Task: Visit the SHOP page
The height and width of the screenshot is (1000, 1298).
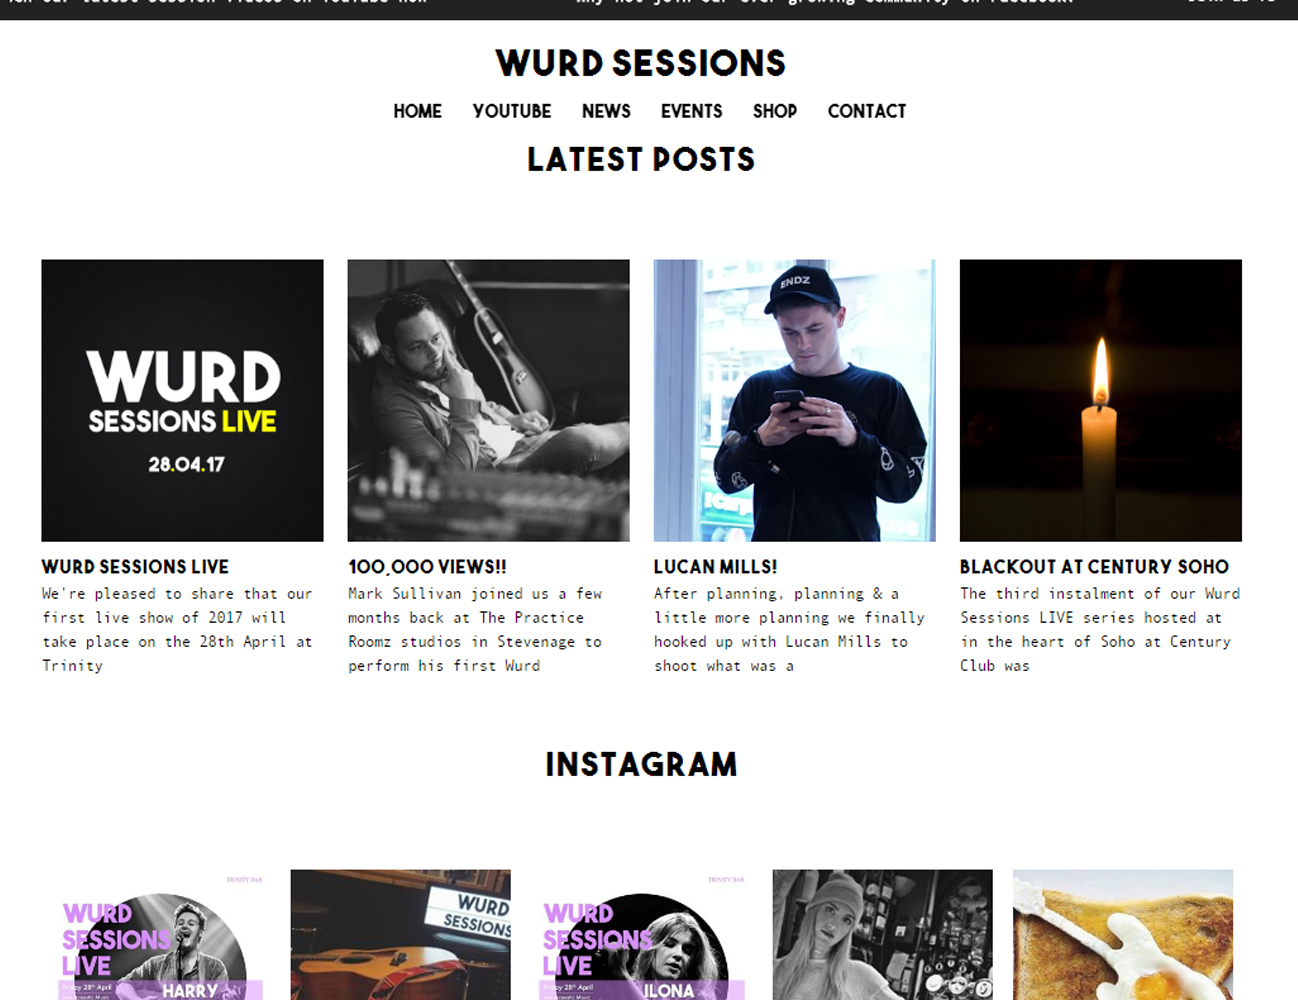Action: coord(775,111)
